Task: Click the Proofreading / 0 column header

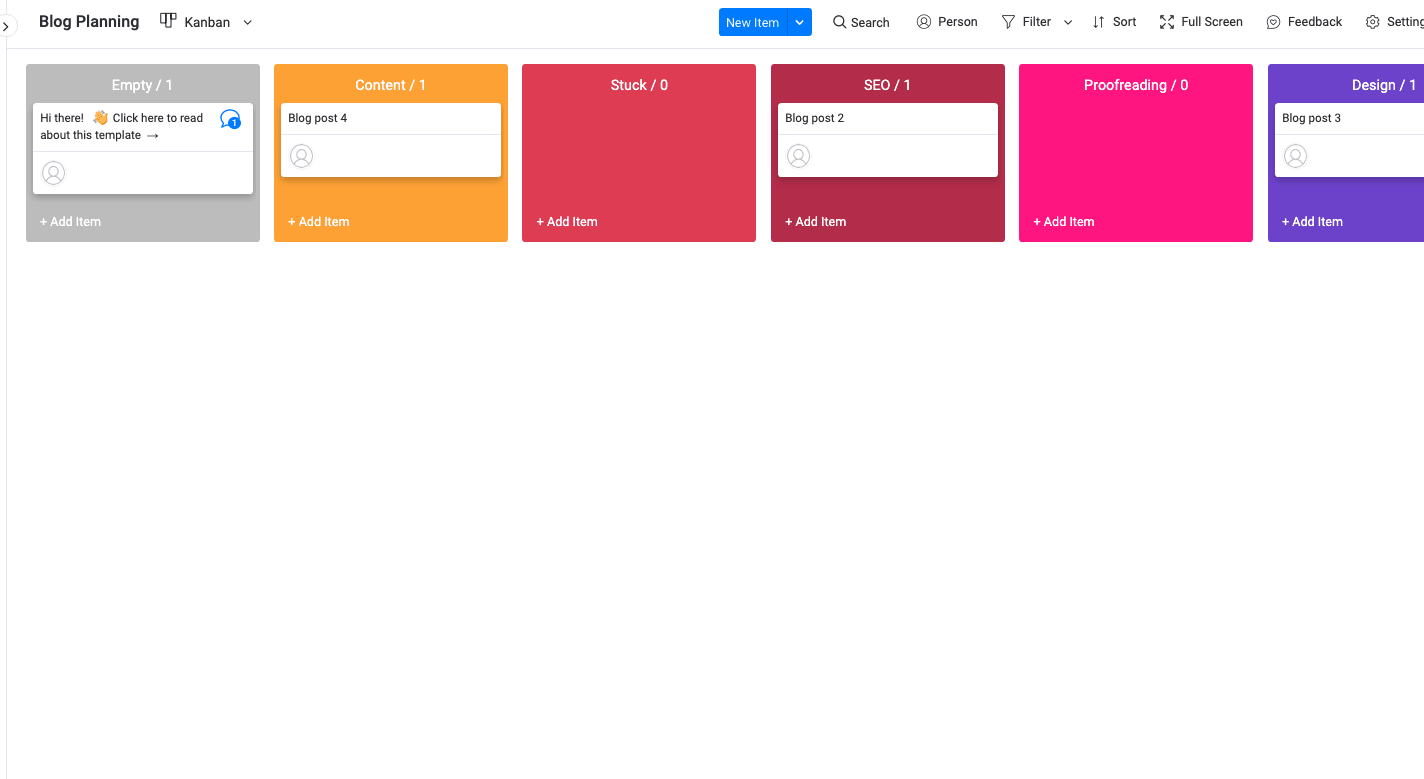Action: 1136,85
